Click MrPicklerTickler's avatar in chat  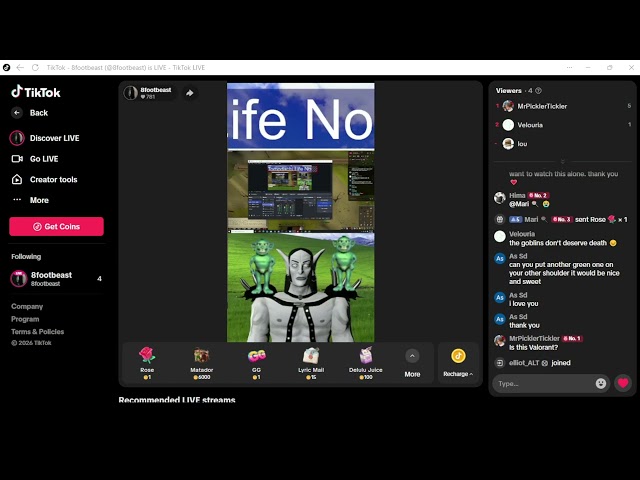500,340
